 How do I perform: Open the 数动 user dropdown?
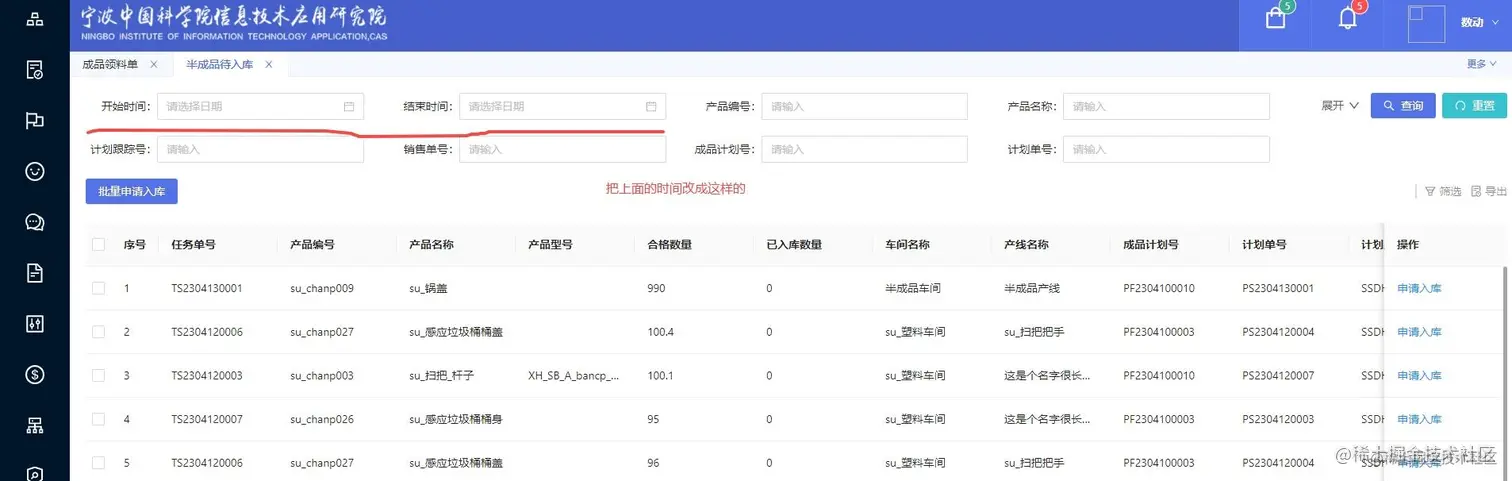click(1478, 23)
